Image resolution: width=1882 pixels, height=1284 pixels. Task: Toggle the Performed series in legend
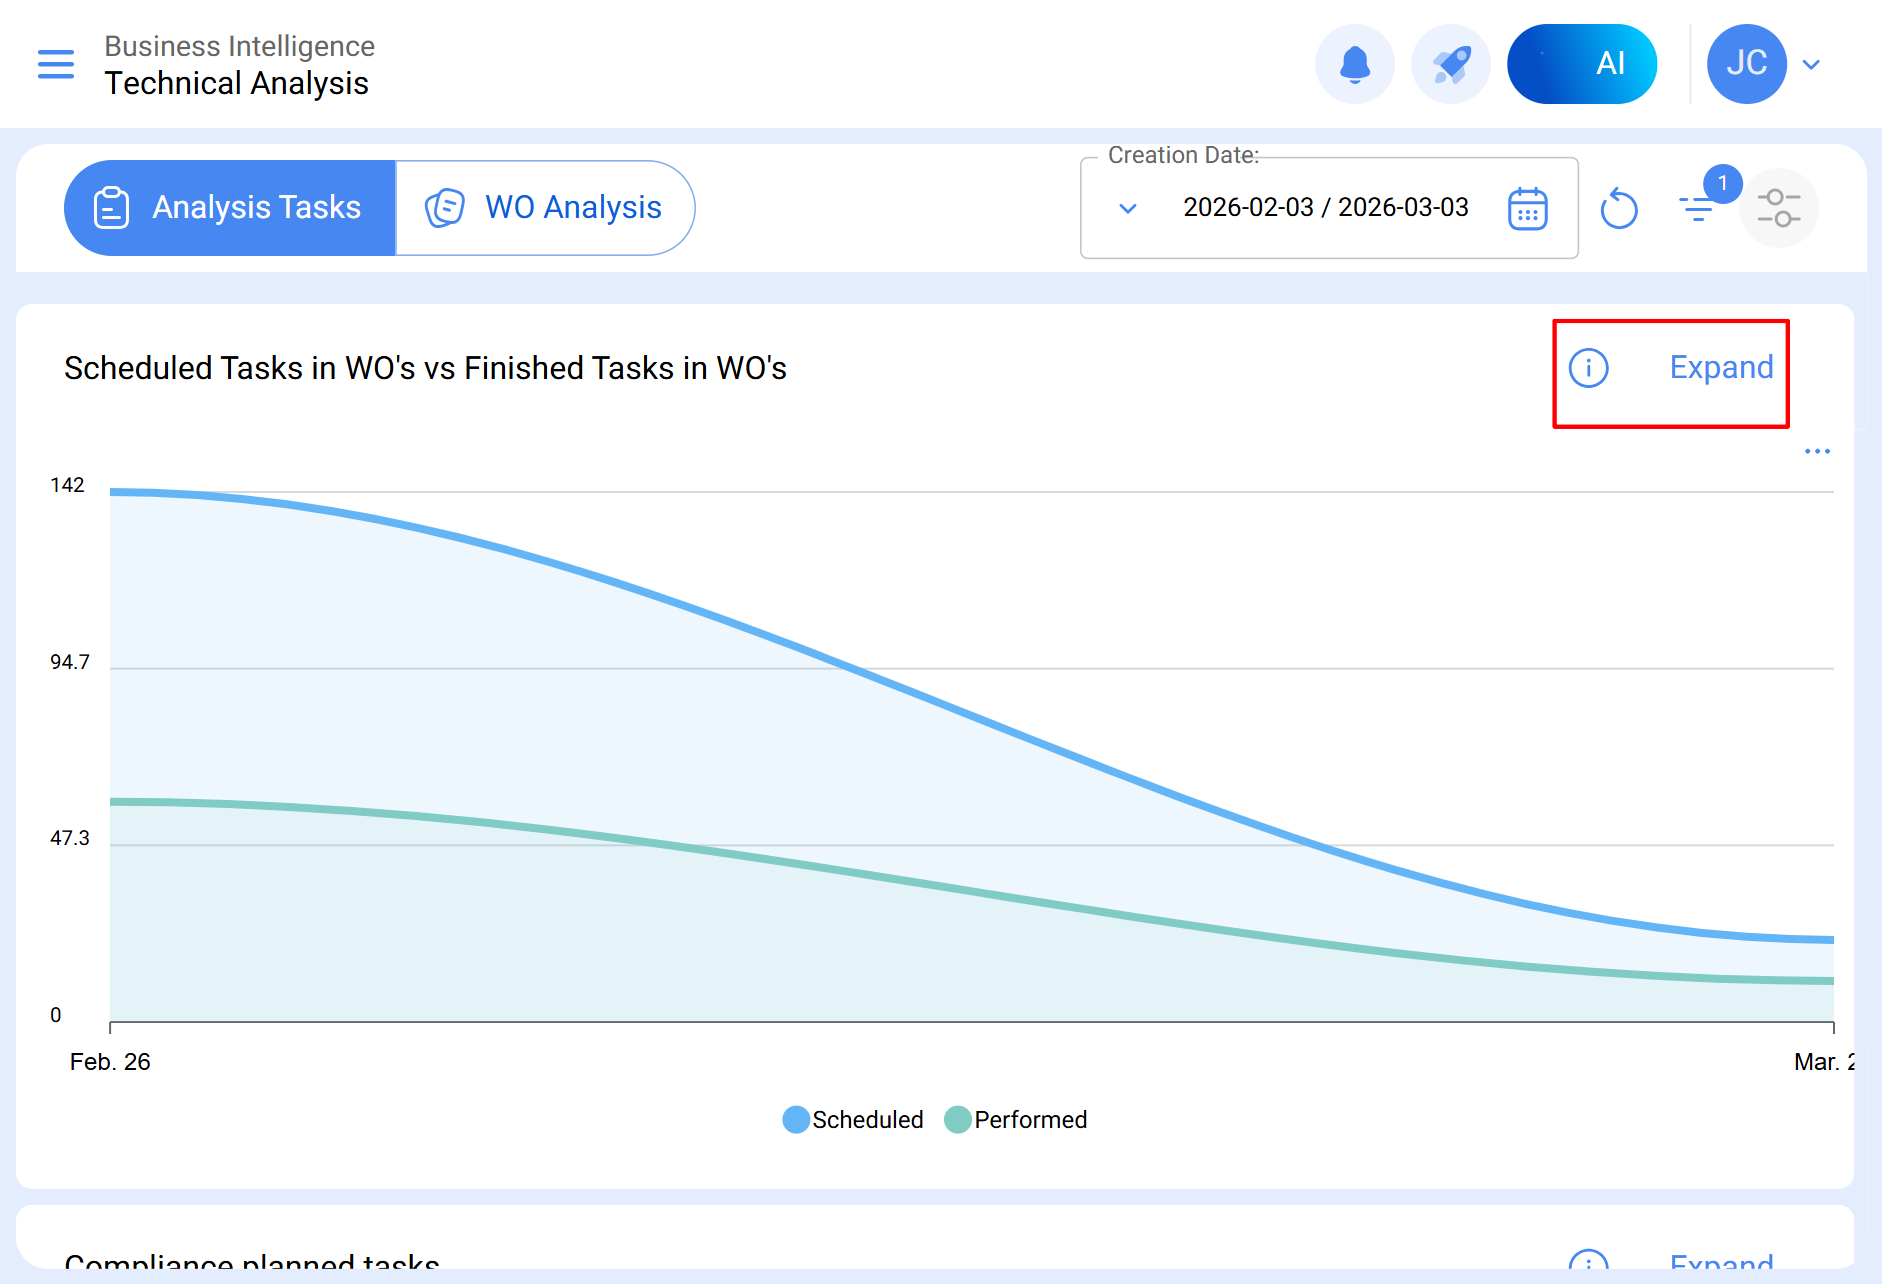click(1016, 1120)
